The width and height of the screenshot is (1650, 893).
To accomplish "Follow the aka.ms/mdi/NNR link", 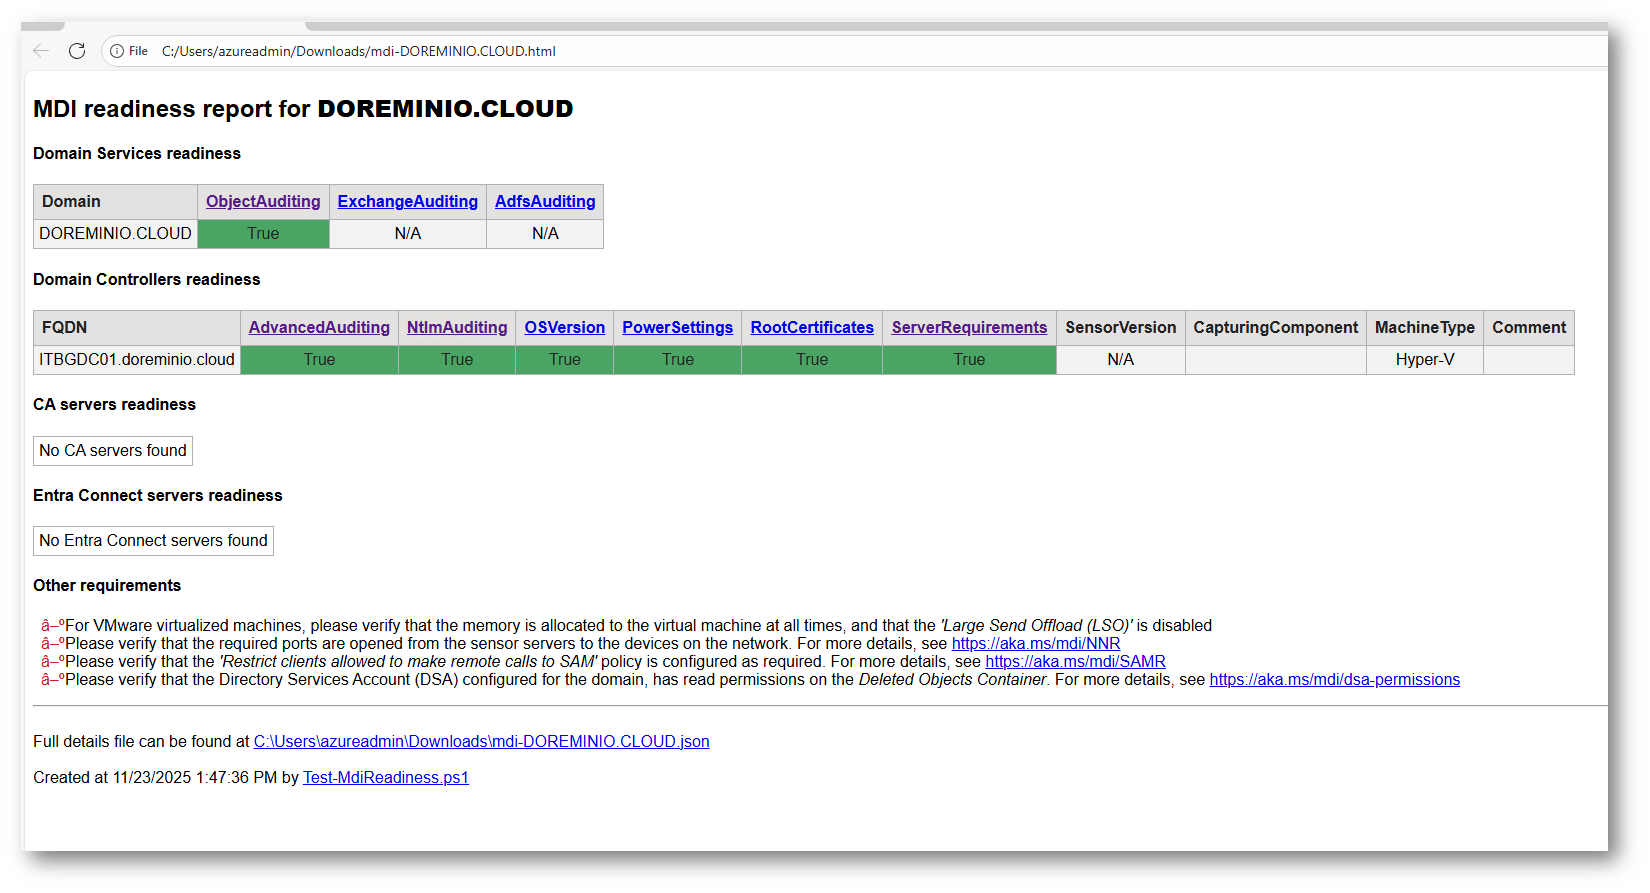I will [x=1035, y=644].
